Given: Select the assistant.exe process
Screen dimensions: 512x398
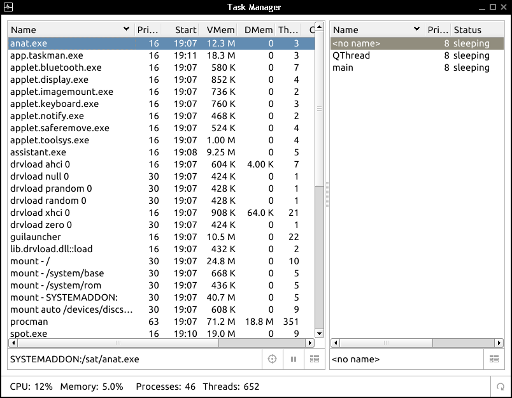Looking at the screenshot, I should 161,152.
